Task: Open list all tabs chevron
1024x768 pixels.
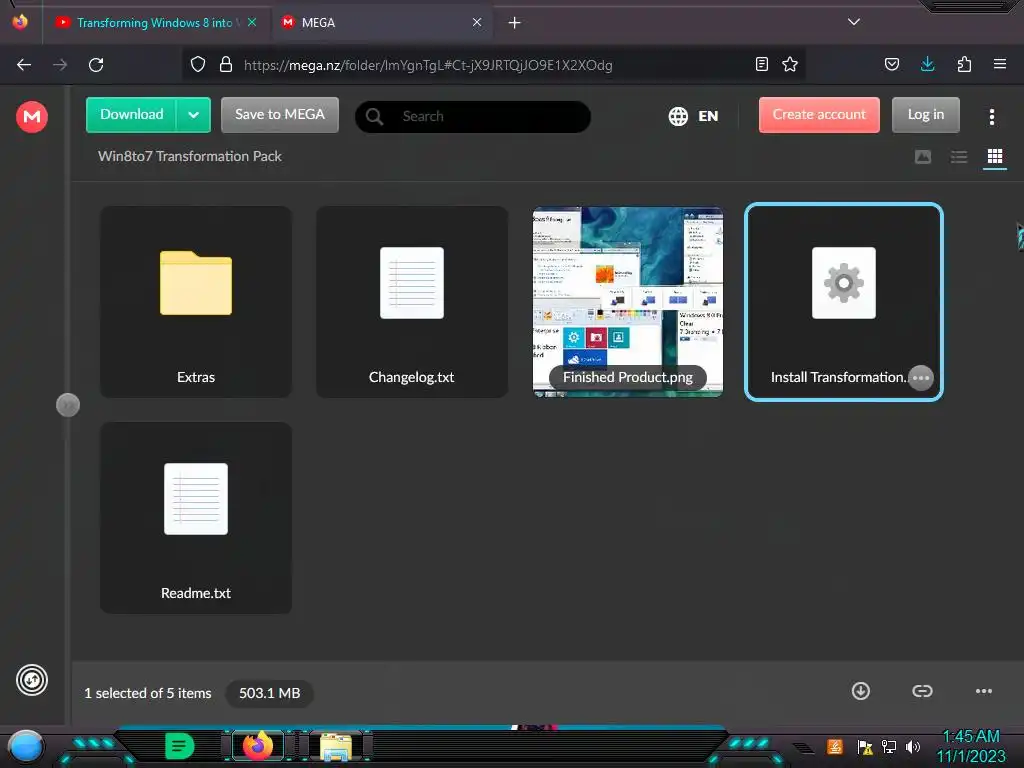Action: click(x=854, y=22)
